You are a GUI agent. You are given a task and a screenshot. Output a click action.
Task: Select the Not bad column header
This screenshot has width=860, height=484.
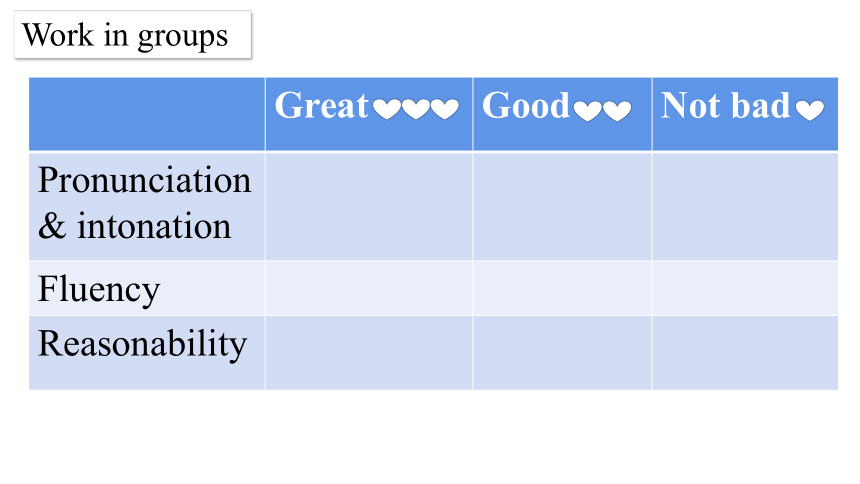[745, 114]
